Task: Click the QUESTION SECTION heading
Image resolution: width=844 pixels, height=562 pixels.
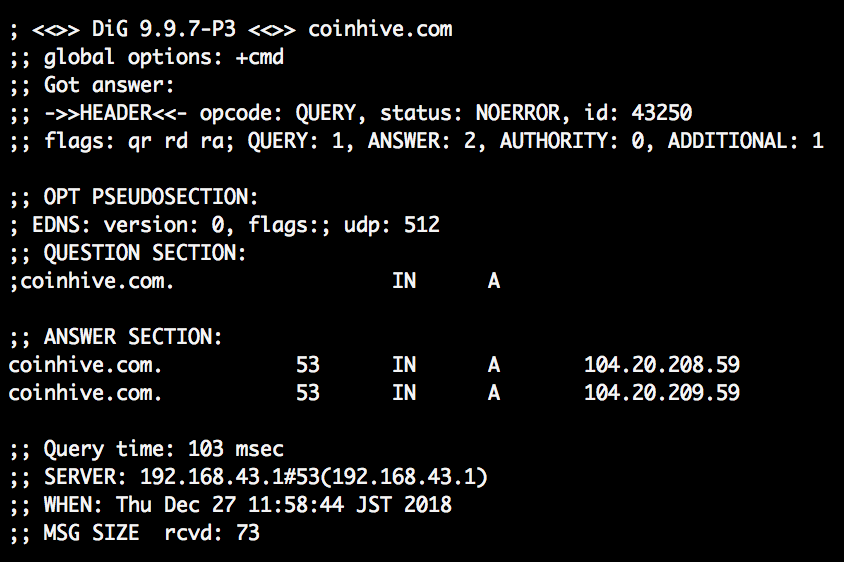Action: [x=145, y=253]
